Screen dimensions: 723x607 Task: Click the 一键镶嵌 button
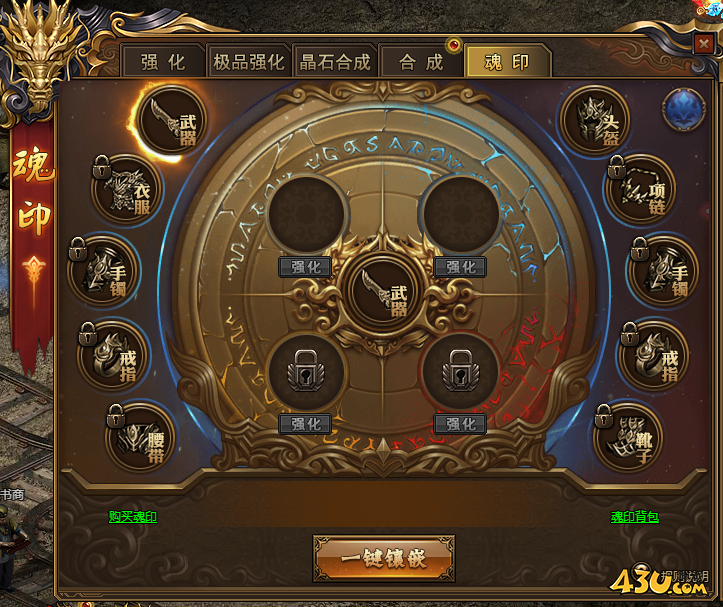point(384,558)
